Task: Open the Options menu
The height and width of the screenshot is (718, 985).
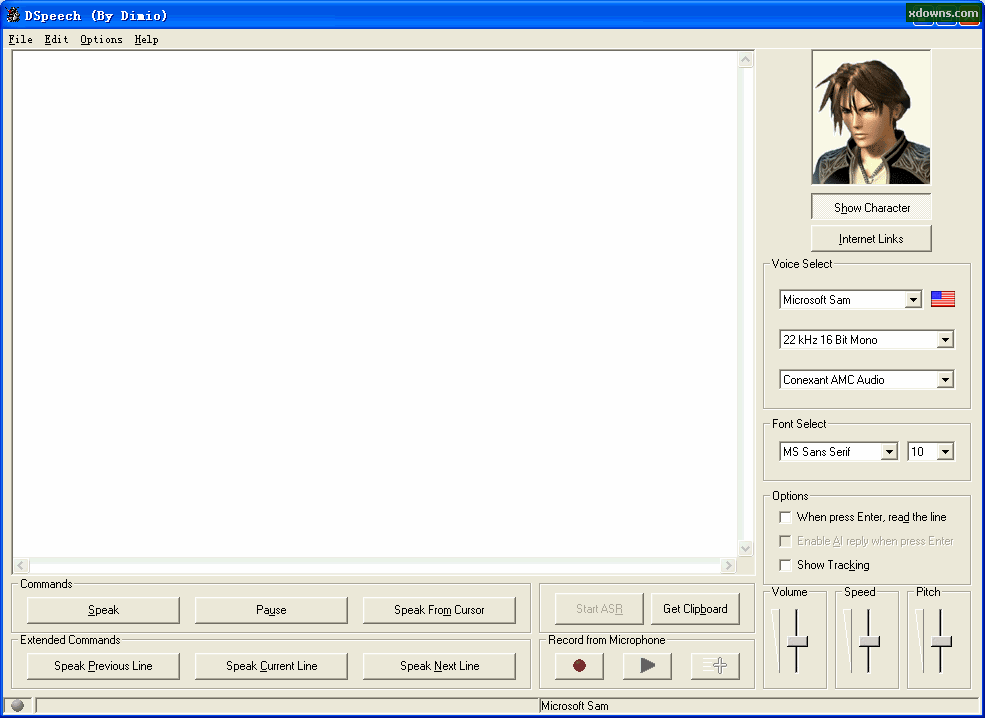Action: [x=101, y=40]
